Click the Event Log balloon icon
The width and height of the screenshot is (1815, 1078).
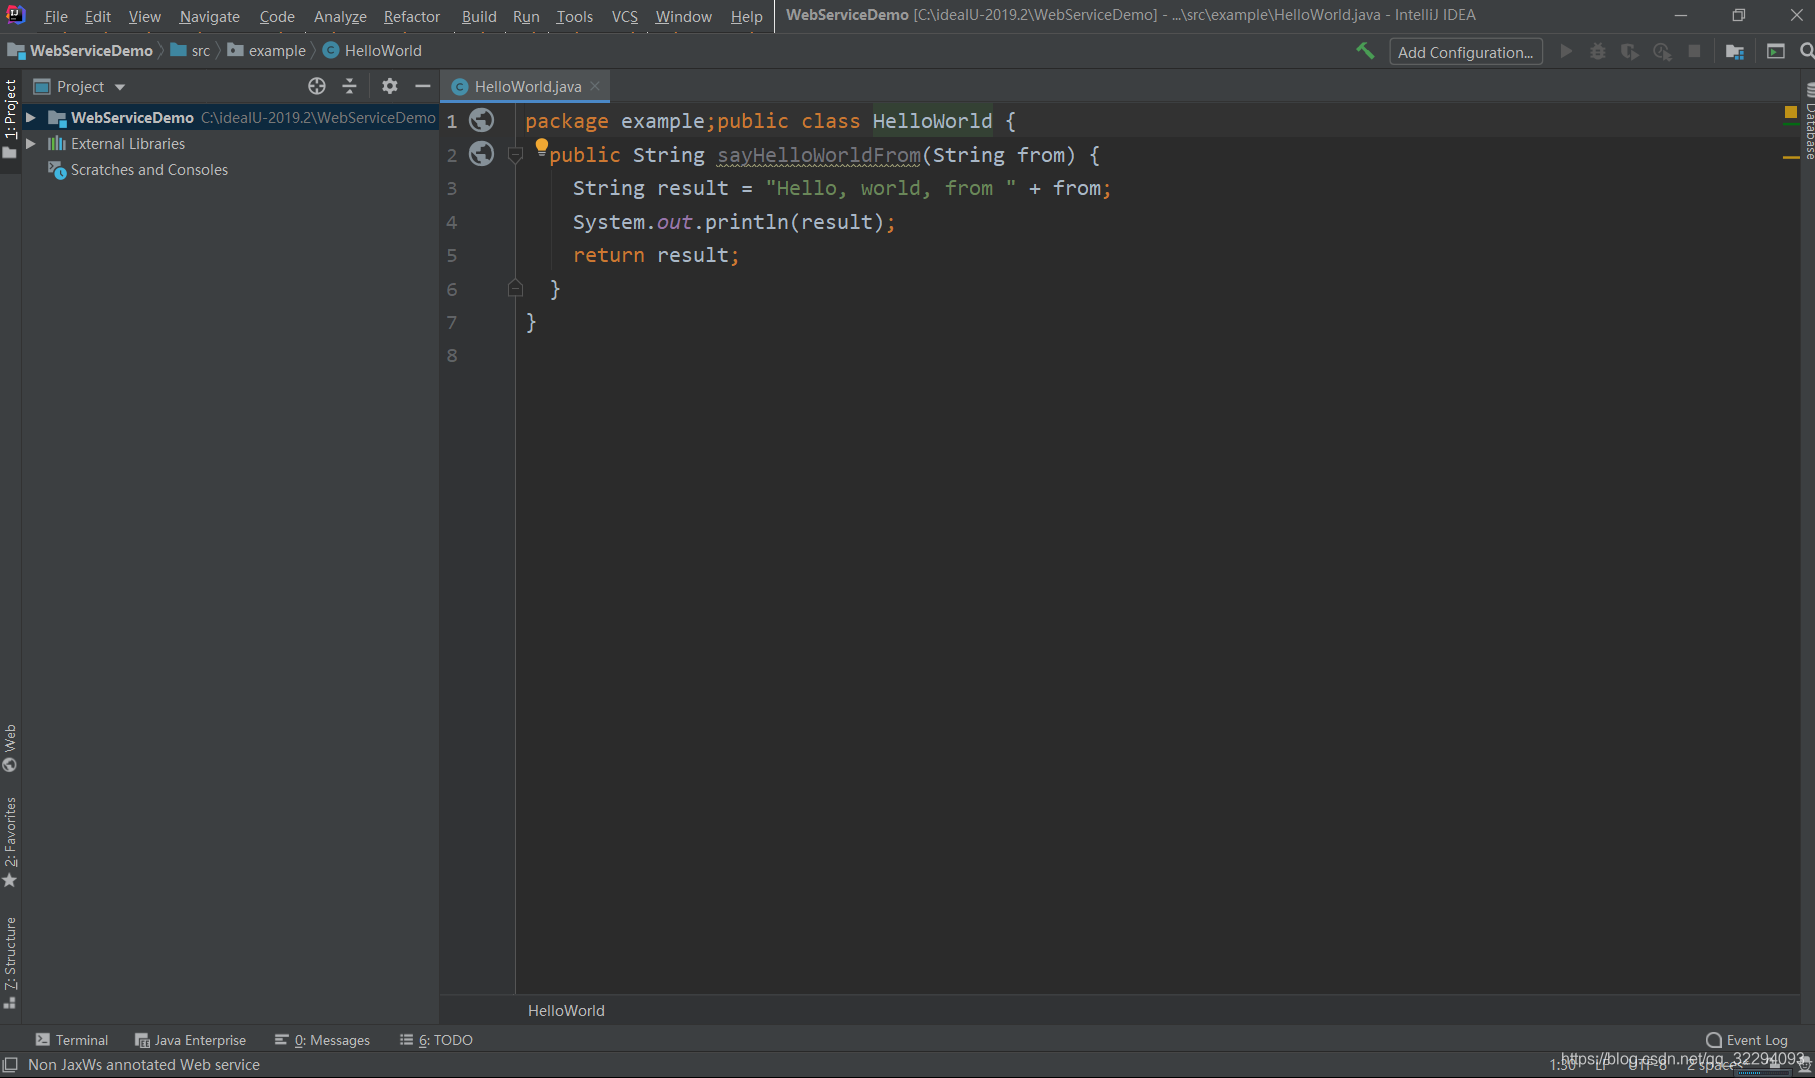[1714, 1040]
